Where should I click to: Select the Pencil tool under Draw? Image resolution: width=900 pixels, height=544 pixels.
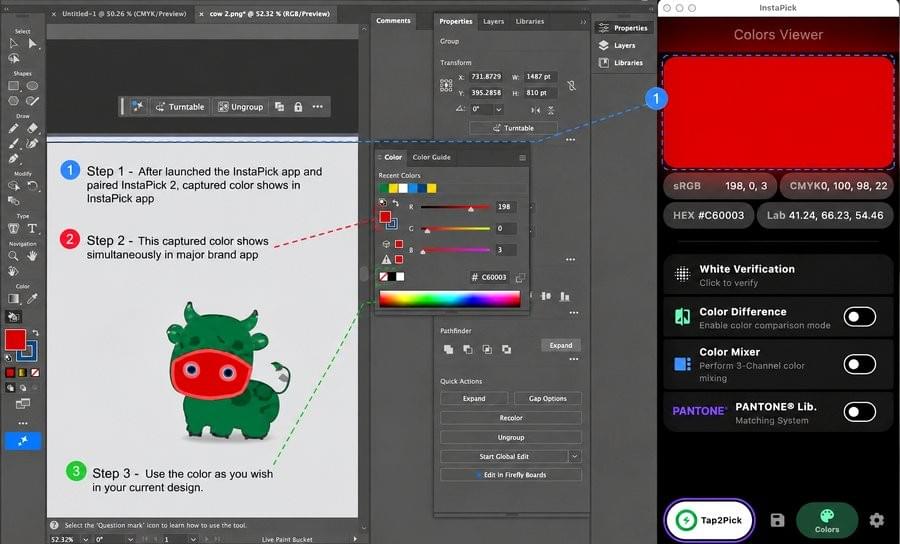[x=13, y=128]
